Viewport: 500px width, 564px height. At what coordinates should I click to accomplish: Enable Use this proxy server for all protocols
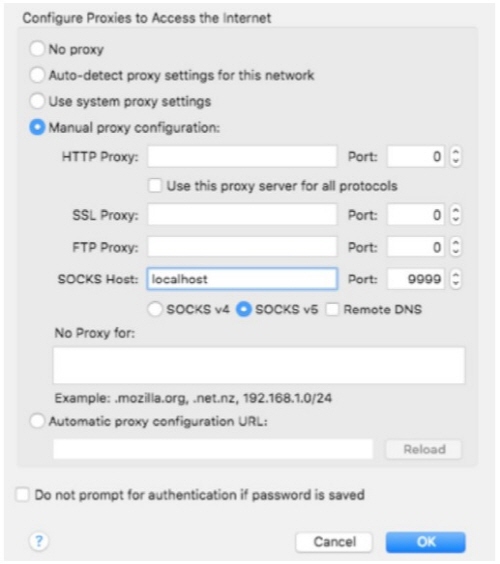point(155,186)
